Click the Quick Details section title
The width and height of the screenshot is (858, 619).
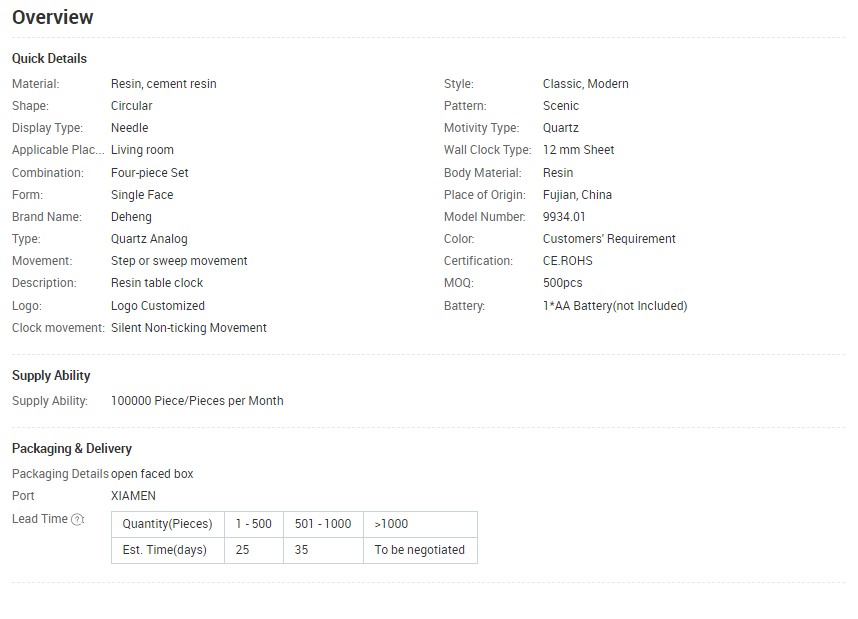[x=49, y=59]
